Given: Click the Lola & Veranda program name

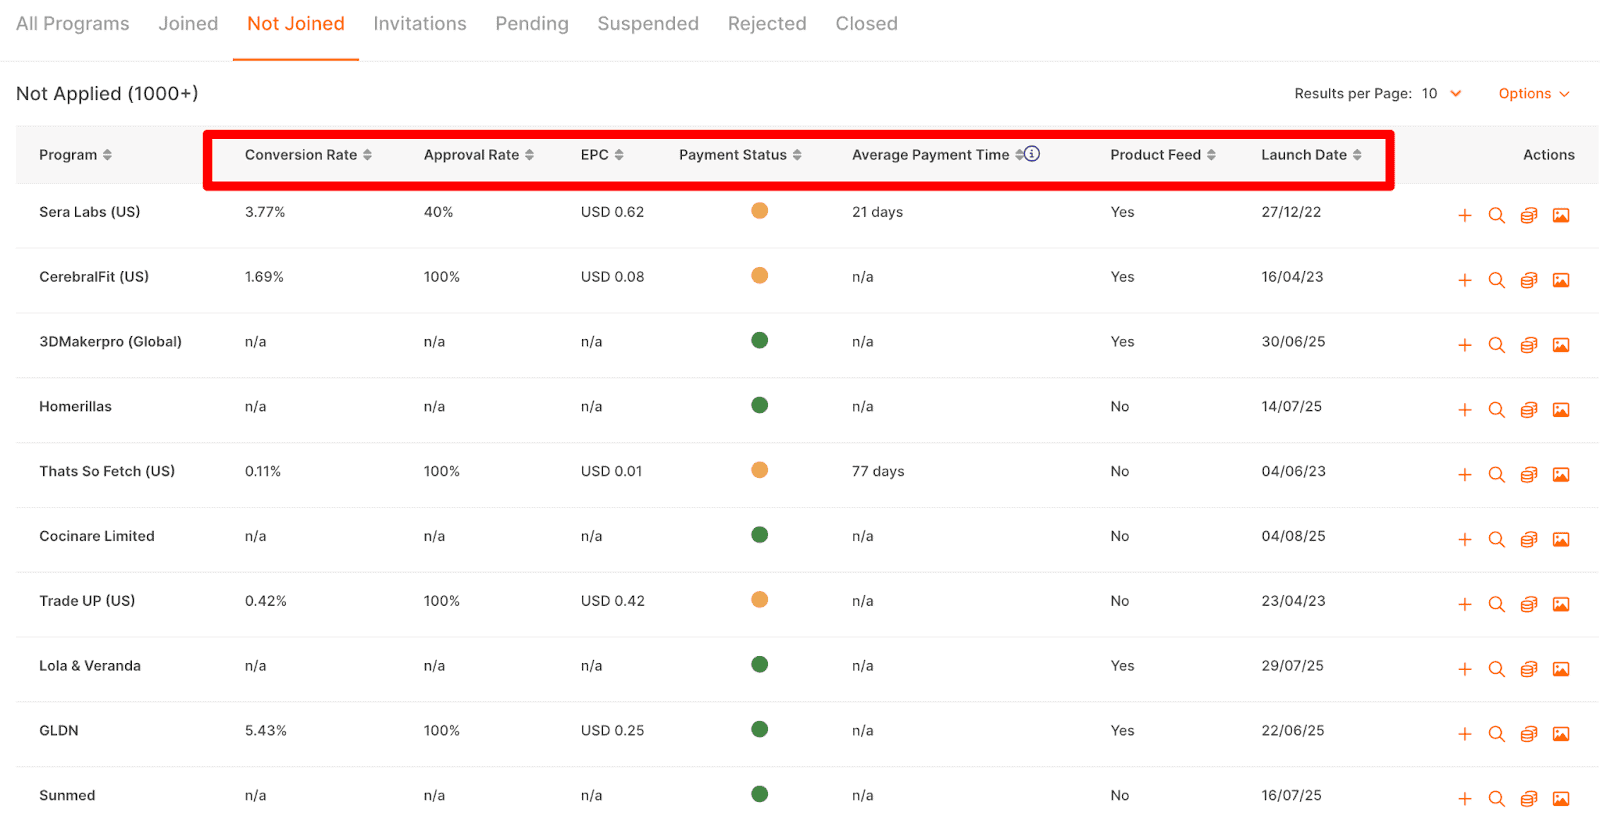Looking at the screenshot, I should coord(90,666).
